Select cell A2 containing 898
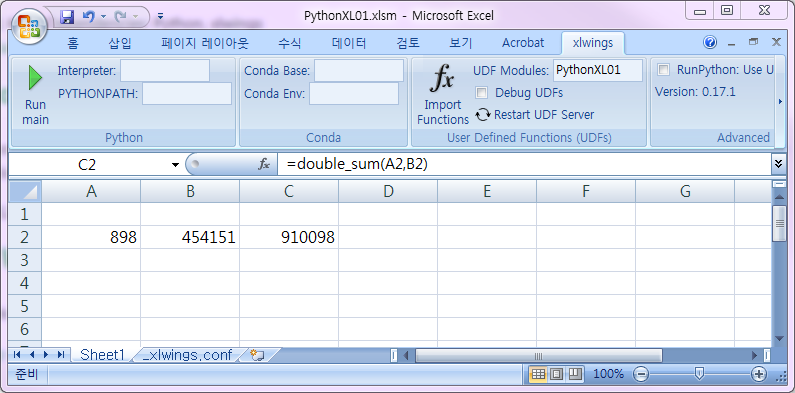The image size is (795, 393). click(91, 237)
